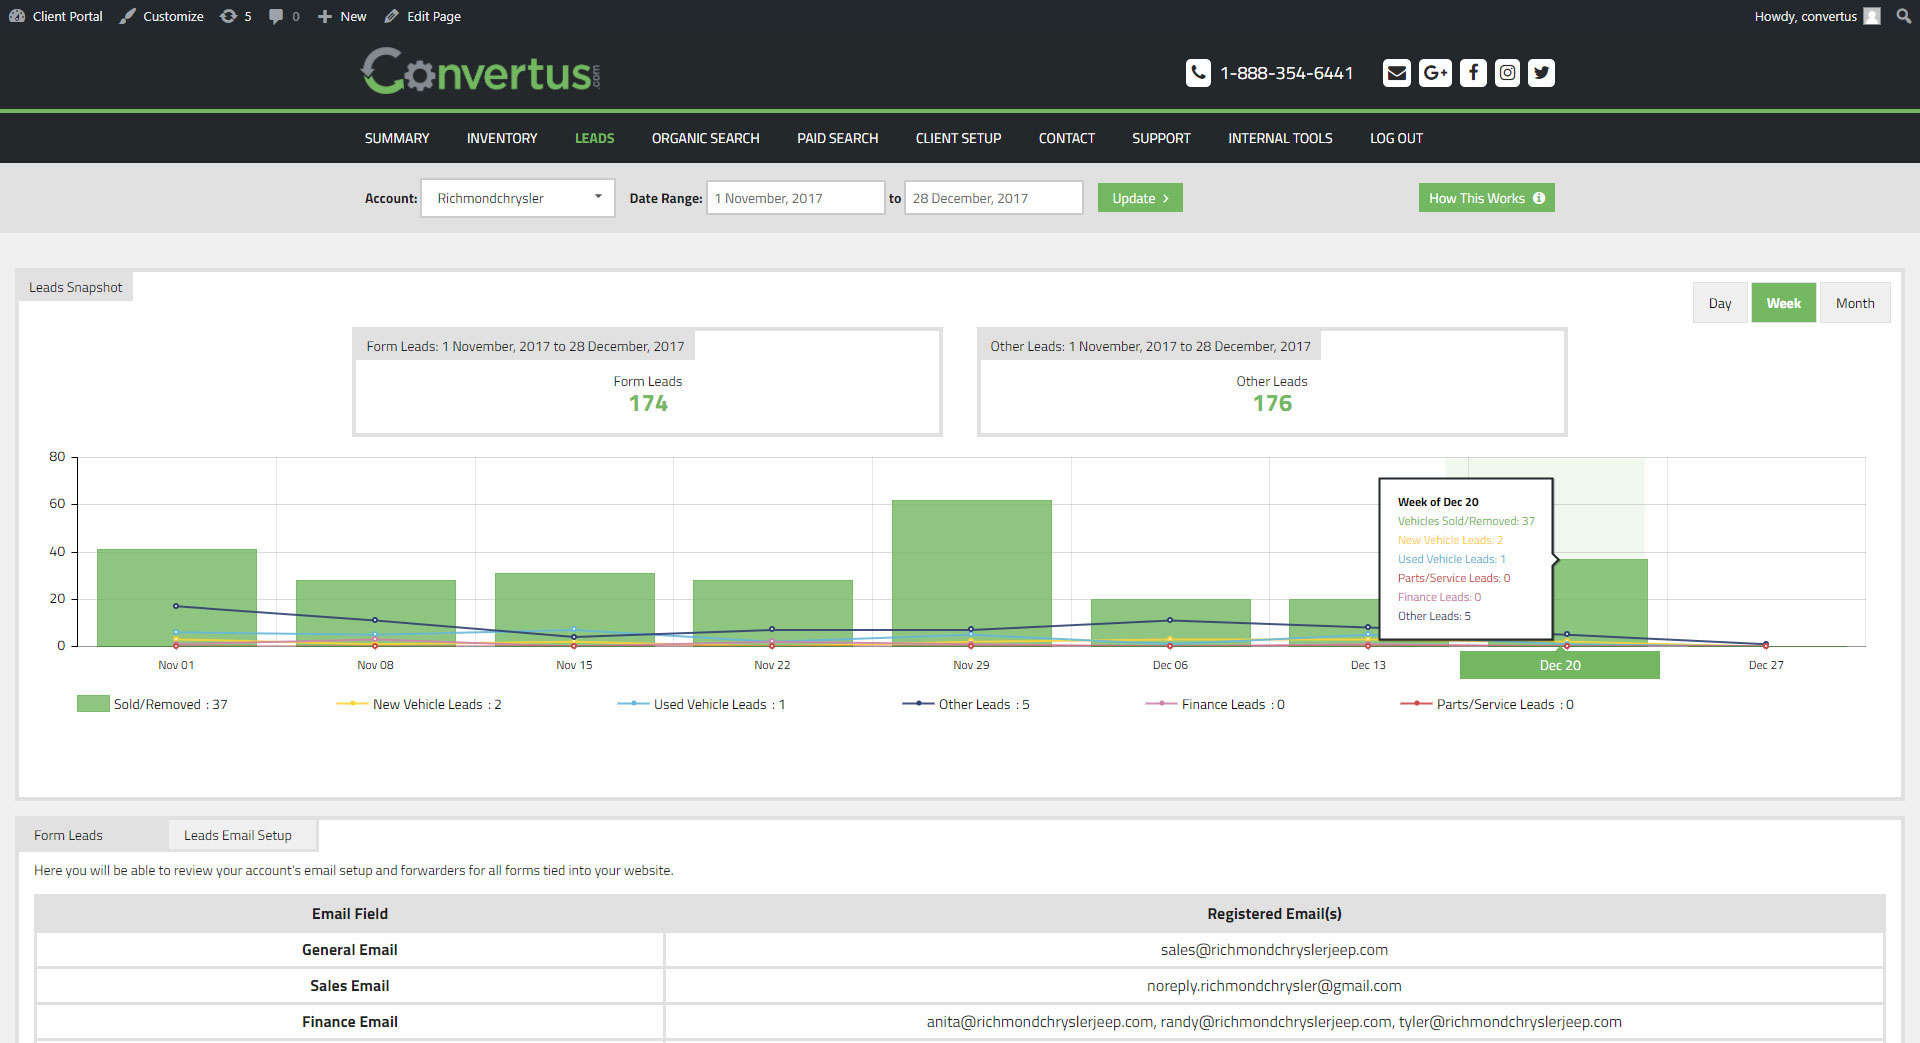Click the 1-888-354-6441 phone number
This screenshot has width=1920, height=1043.
tap(1286, 73)
